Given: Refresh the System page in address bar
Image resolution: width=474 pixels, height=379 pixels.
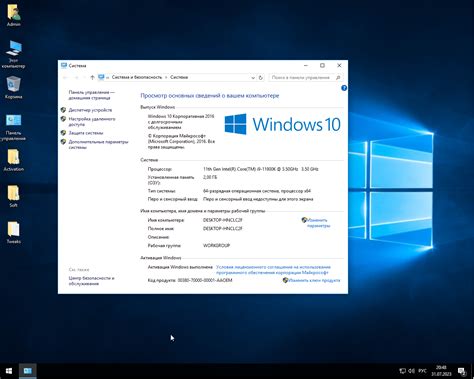Looking at the screenshot, I should 261,78.
